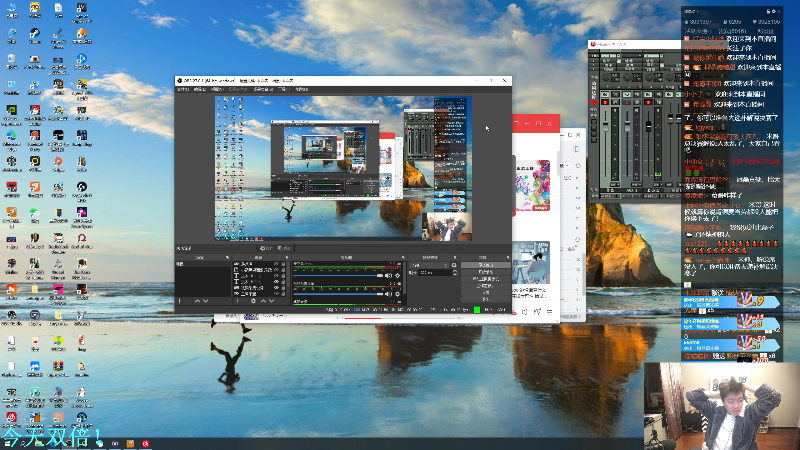
Task: Toggle visibility eye of first text source
Action: click(x=277, y=276)
